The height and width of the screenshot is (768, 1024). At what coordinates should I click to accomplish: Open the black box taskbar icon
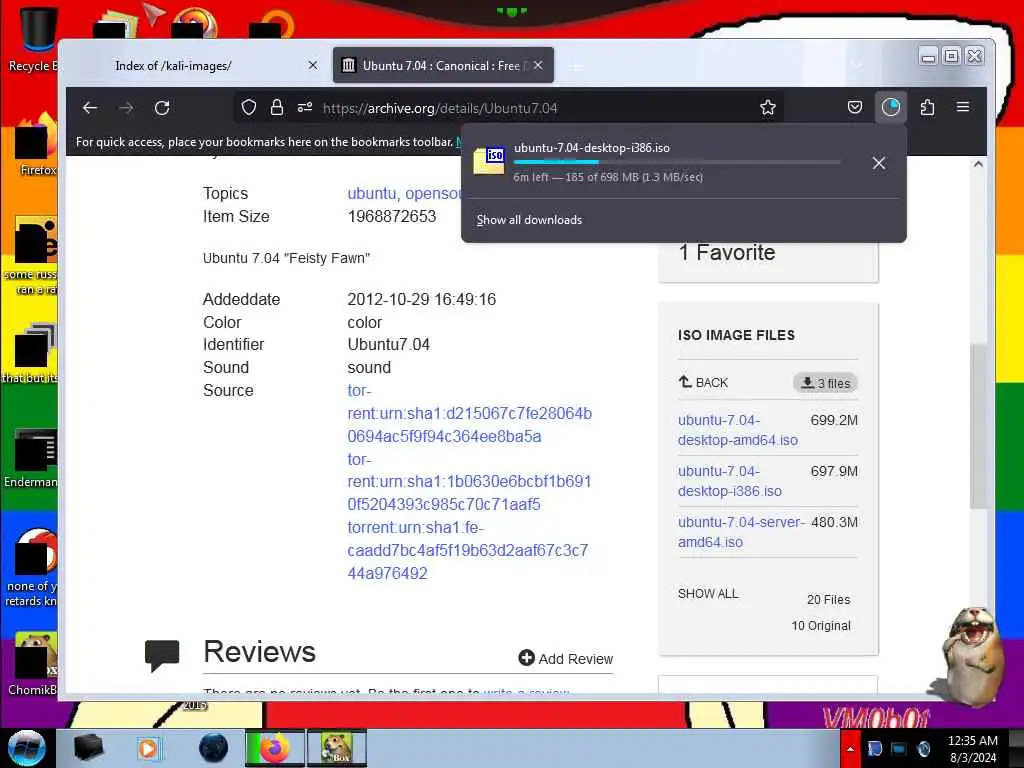pyautogui.click(x=88, y=748)
